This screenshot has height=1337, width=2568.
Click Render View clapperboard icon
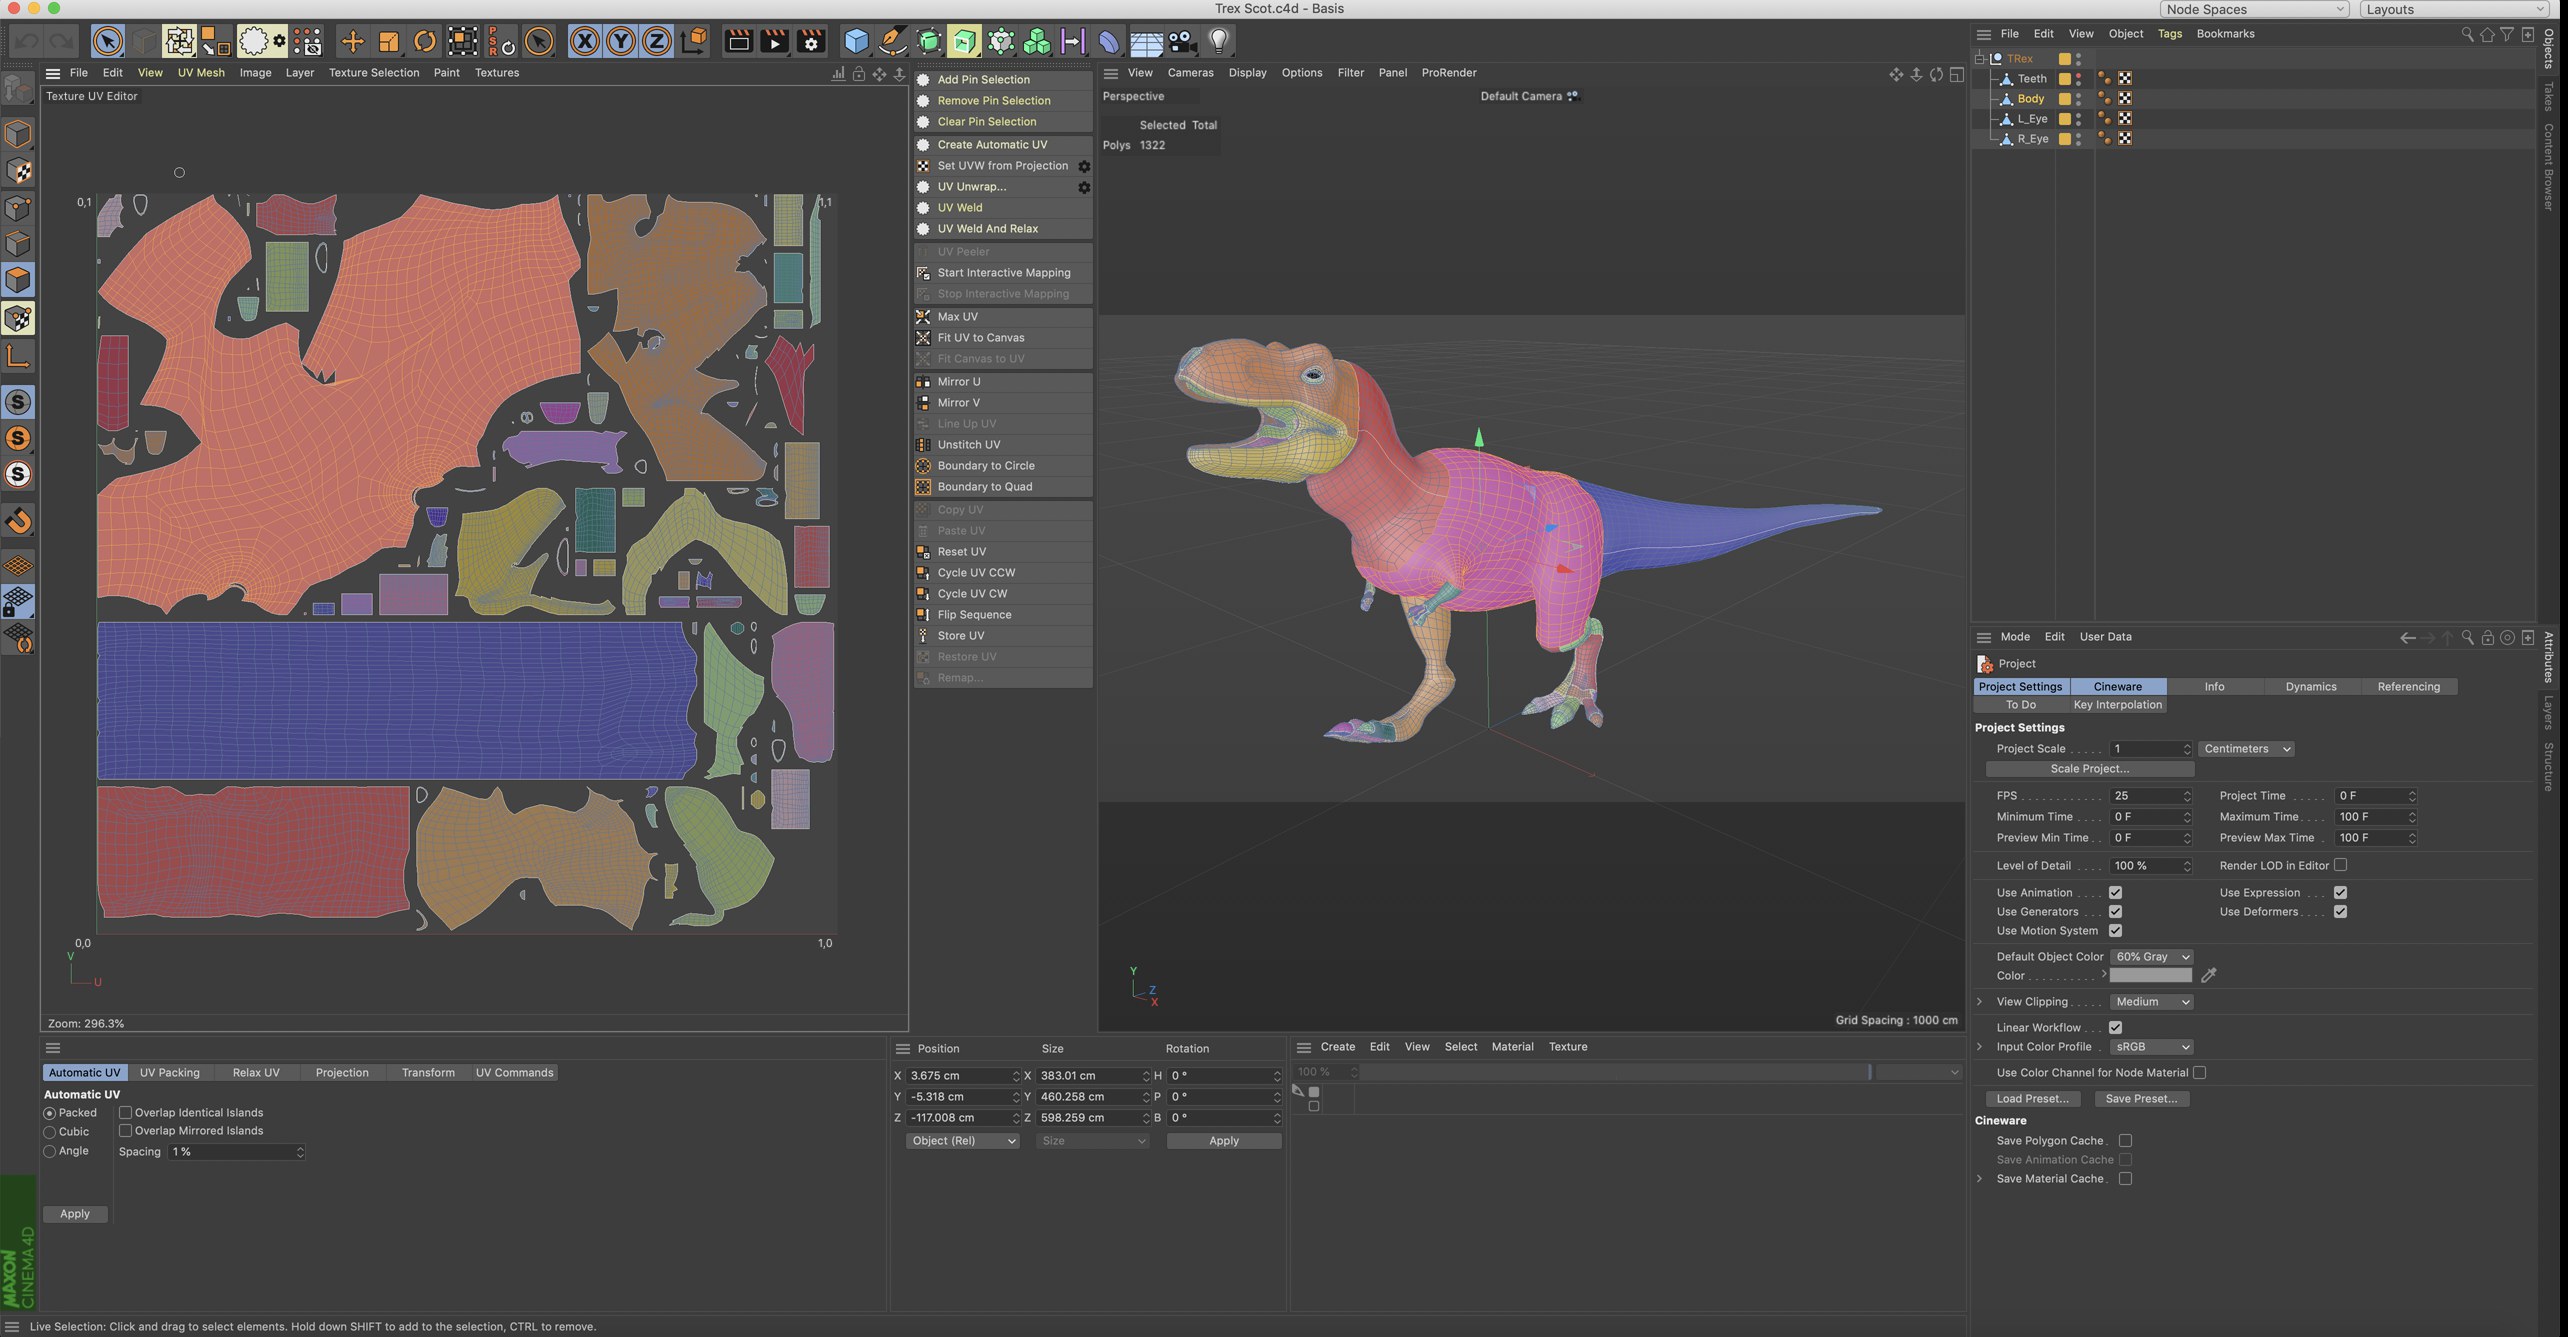(x=738, y=41)
